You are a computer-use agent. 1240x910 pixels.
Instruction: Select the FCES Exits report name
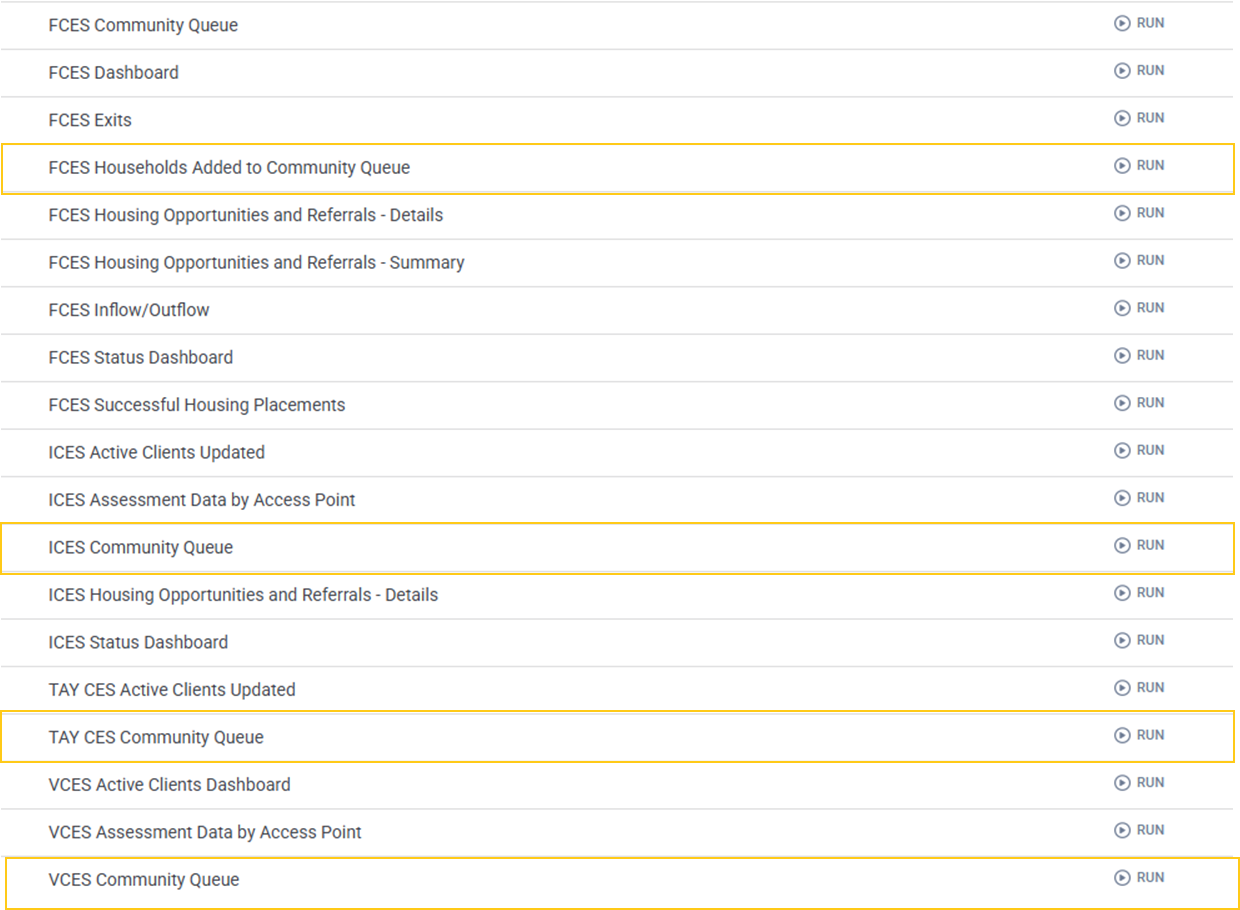pos(90,120)
